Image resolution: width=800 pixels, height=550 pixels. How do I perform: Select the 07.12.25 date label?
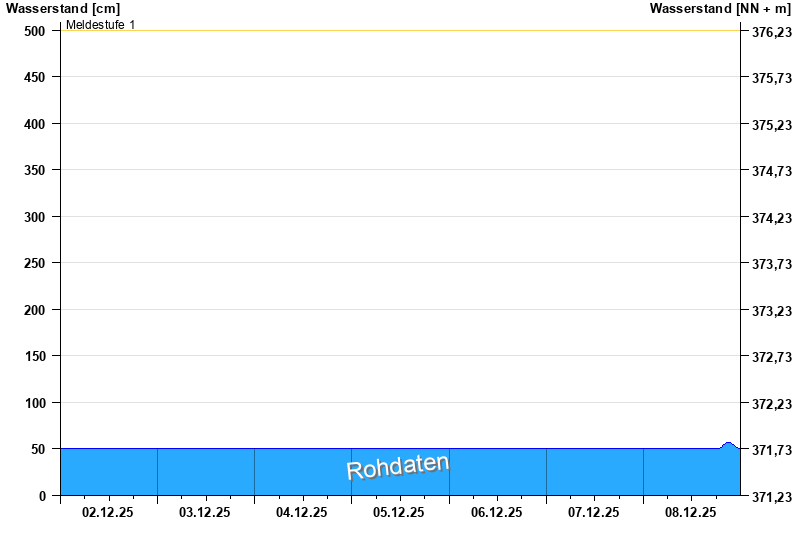click(593, 513)
